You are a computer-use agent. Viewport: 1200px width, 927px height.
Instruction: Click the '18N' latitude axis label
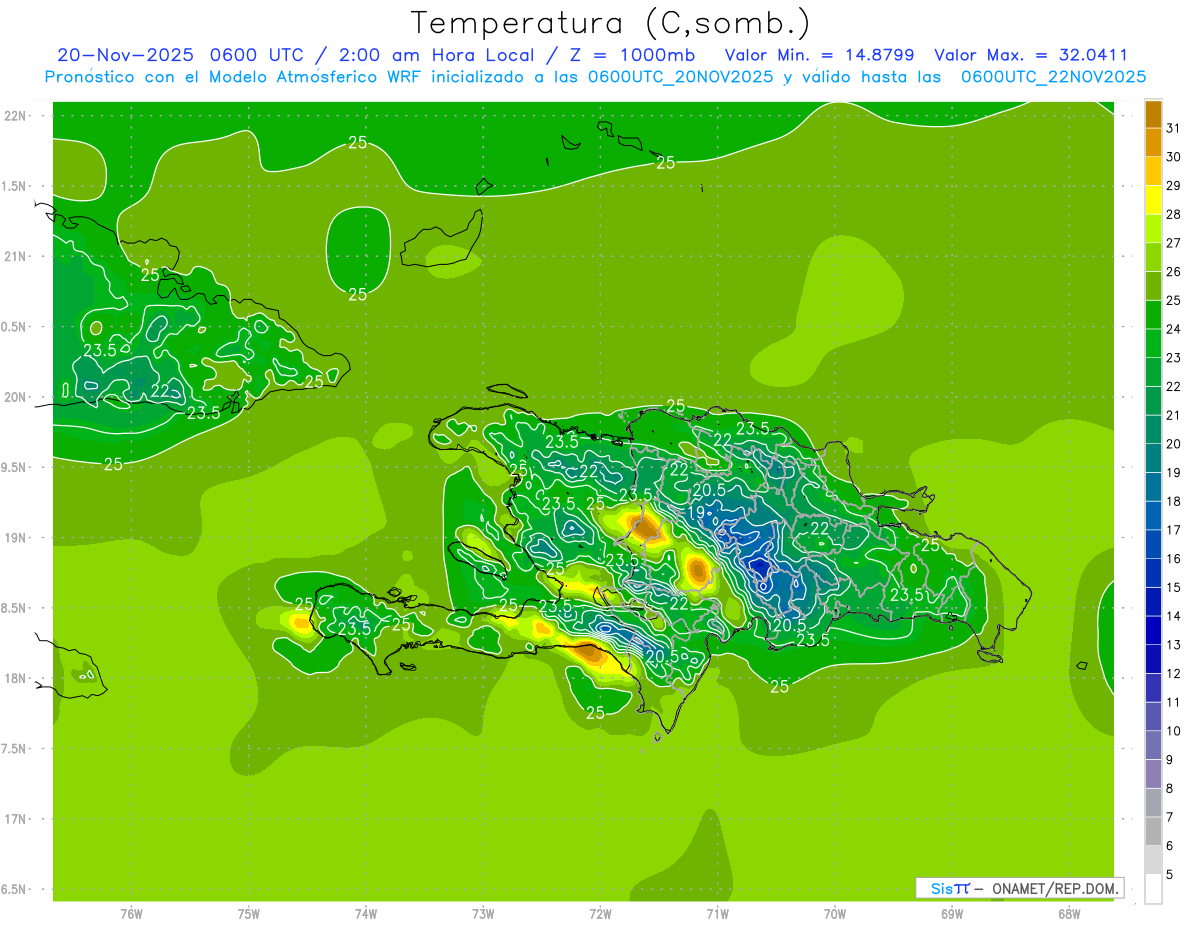pyautogui.click(x=14, y=678)
